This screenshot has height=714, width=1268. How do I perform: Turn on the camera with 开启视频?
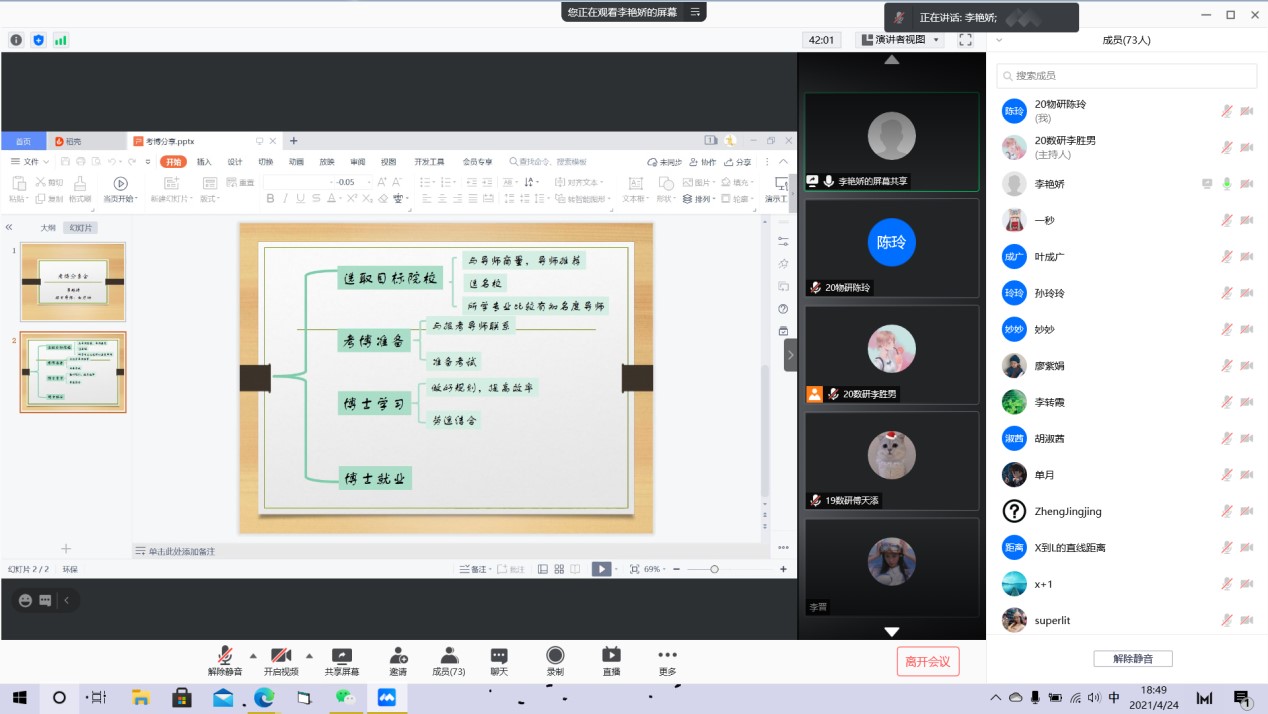[x=281, y=661]
